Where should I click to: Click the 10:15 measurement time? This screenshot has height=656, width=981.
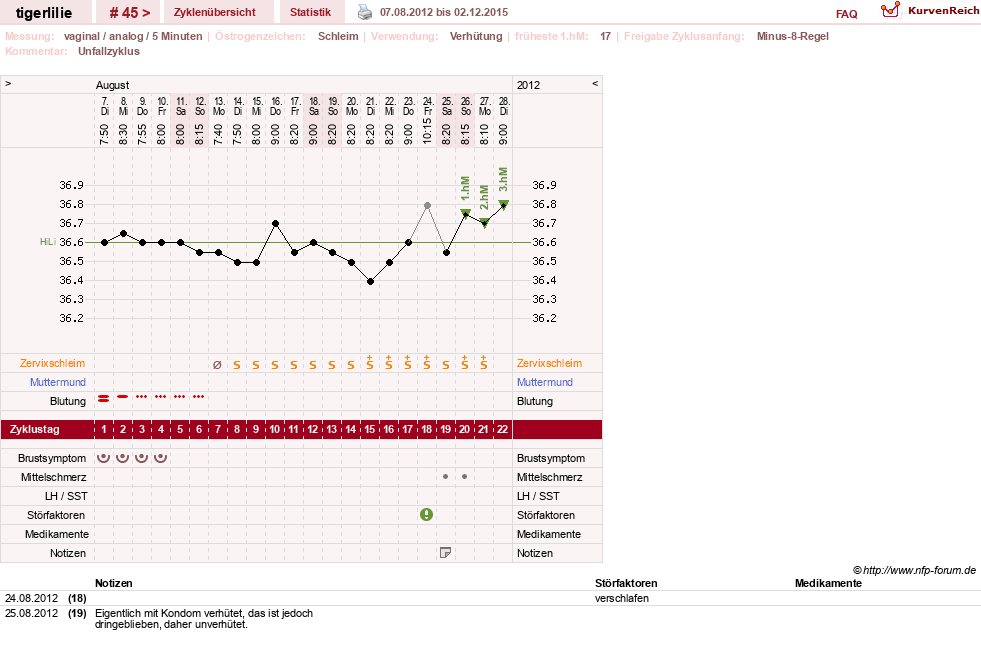pyautogui.click(x=427, y=131)
